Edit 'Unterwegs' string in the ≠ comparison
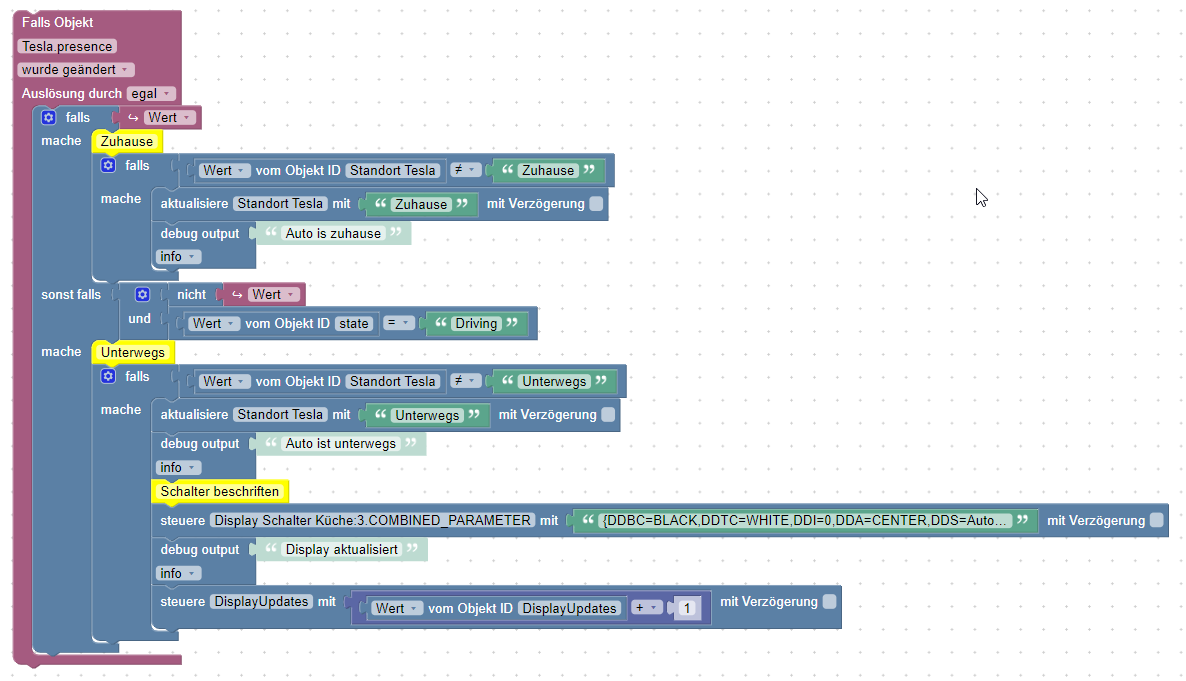The image size is (1186, 681). pos(554,381)
